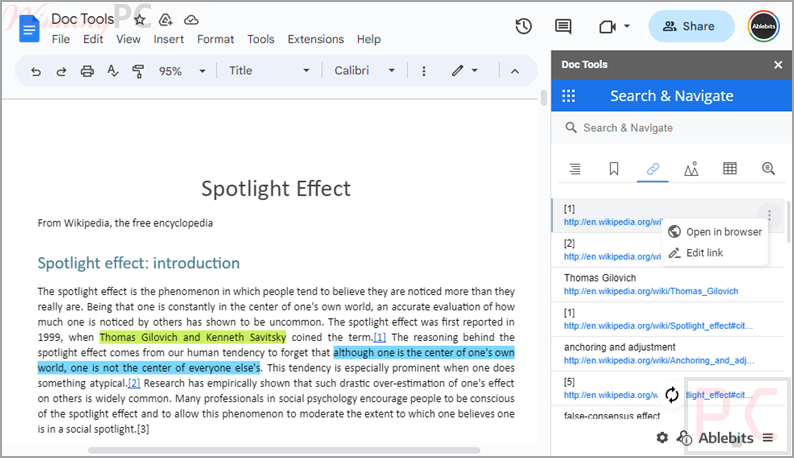Open version history clock icon
The height and width of the screenshot is (458, 794).
[524, 26]
